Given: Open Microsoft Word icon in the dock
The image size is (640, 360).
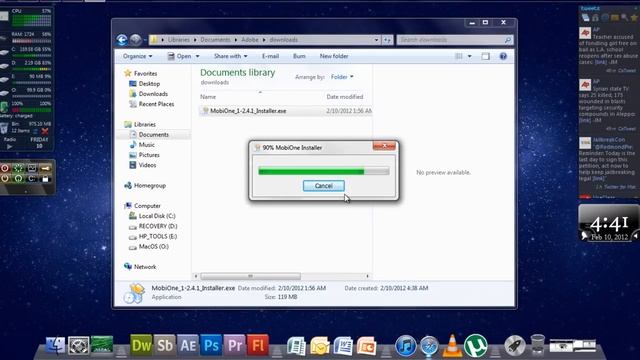Looking at the screenshot, I should pos(343,346).
